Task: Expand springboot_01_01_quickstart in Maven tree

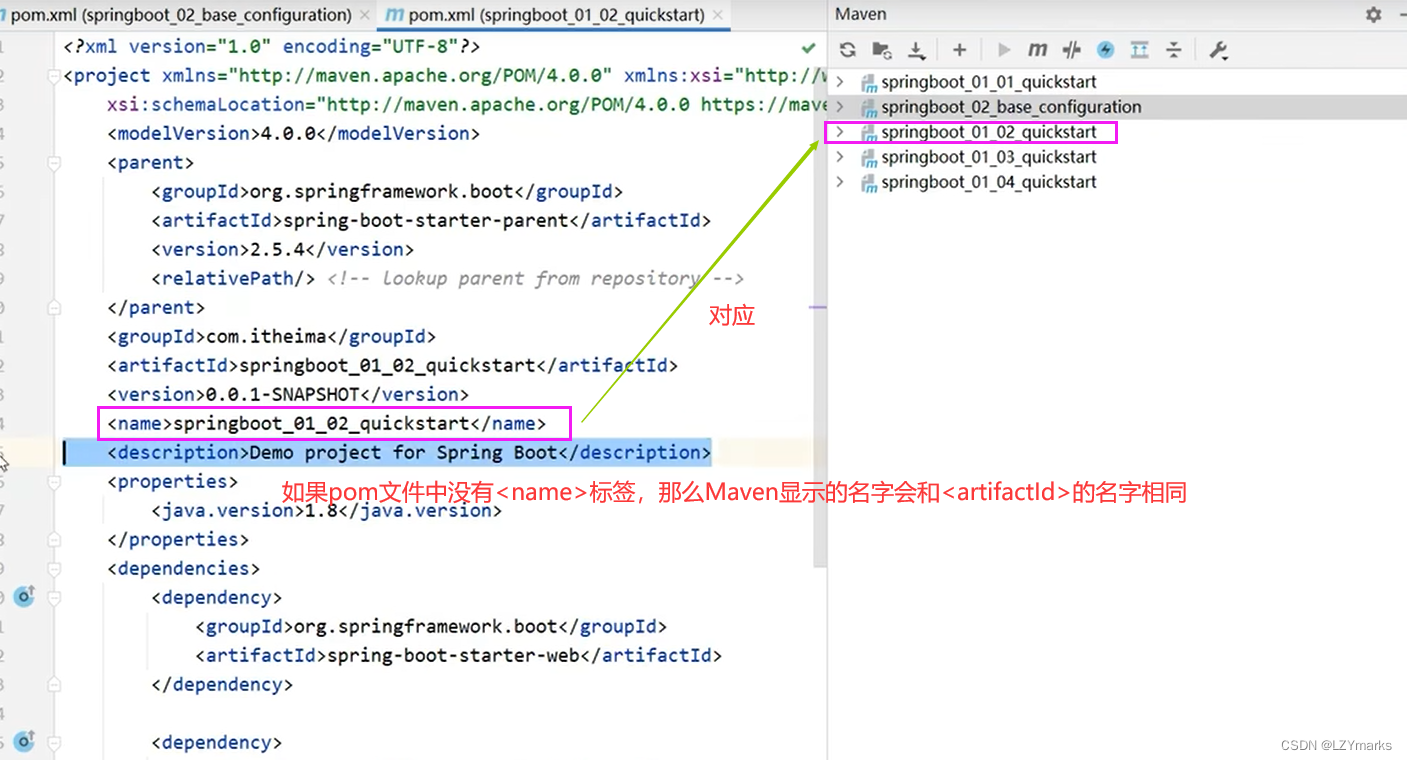Action: 840,82
